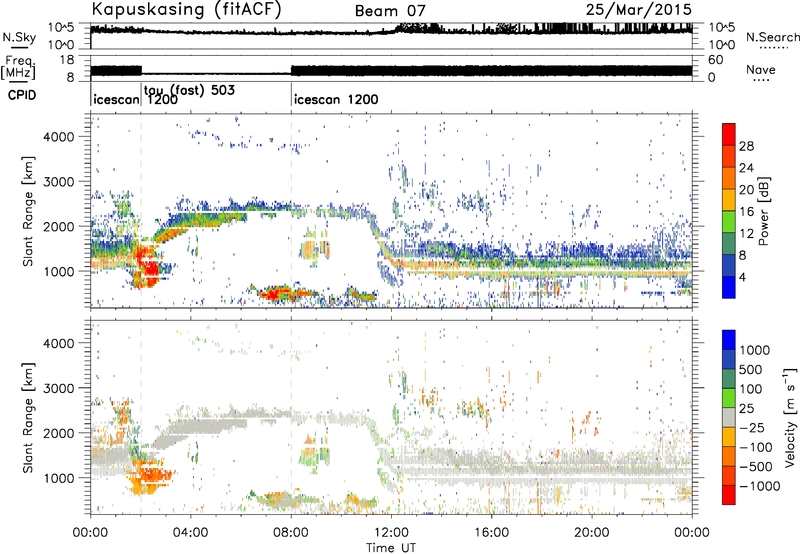Click the '2000' tick of velocity panel
800x554 pixels.
tap(58, 433)
